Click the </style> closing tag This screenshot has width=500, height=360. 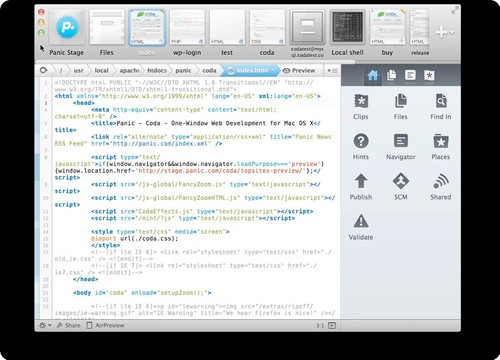[x=105, y=245]
